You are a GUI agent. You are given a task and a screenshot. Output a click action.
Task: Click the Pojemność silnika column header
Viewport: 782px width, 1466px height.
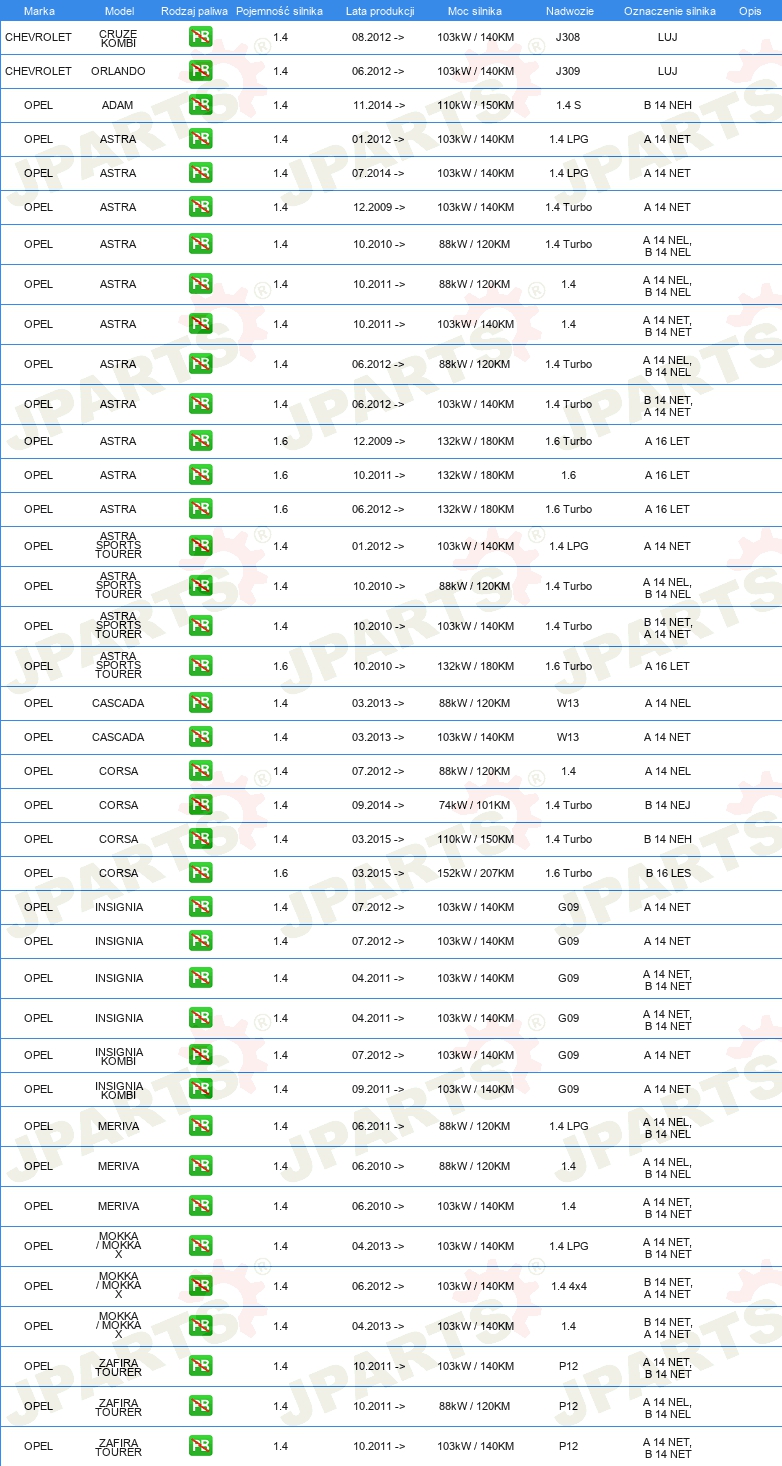279,11
